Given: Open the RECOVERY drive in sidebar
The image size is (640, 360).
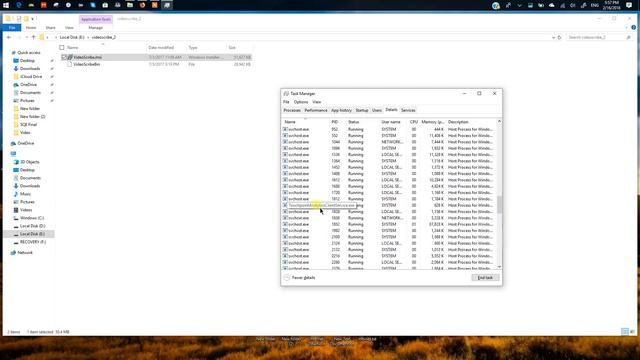Looking at the screenshot, I should [33, 242].
